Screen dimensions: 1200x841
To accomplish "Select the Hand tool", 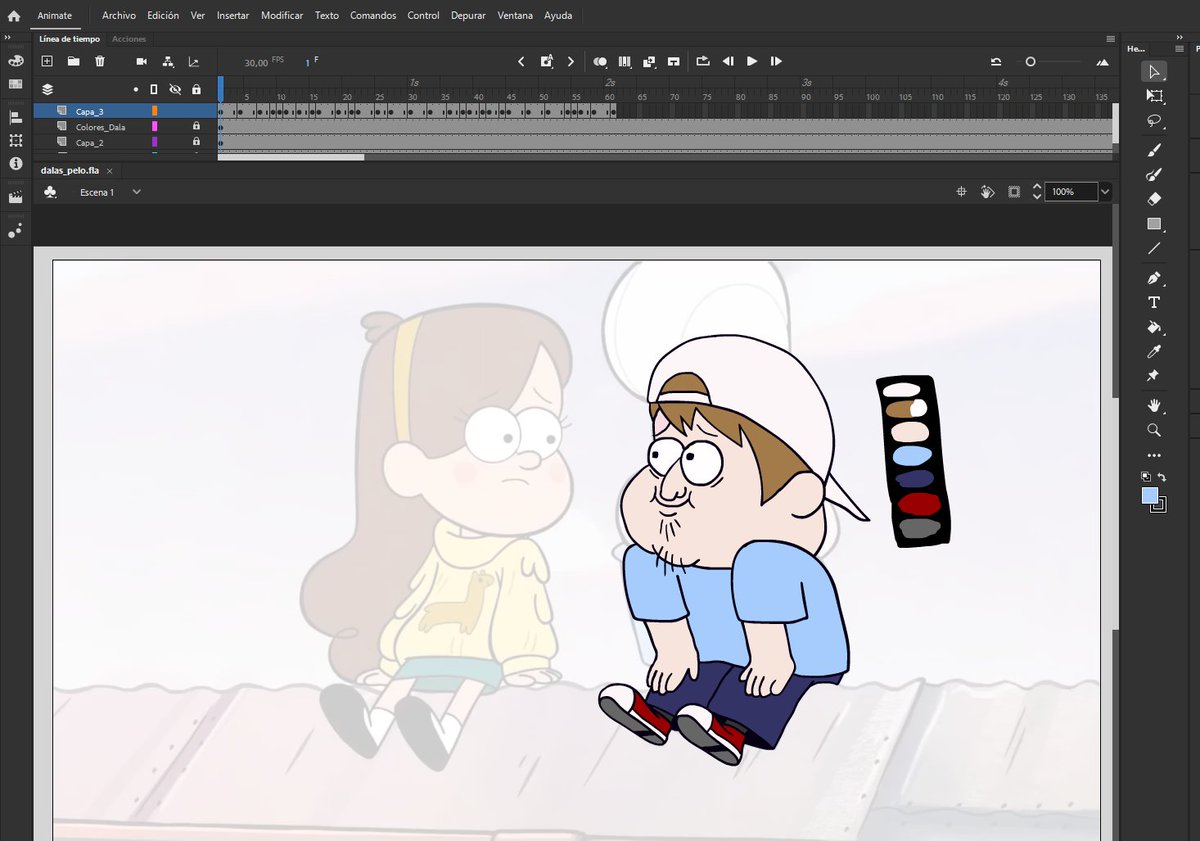I will tap(1154, 405).
